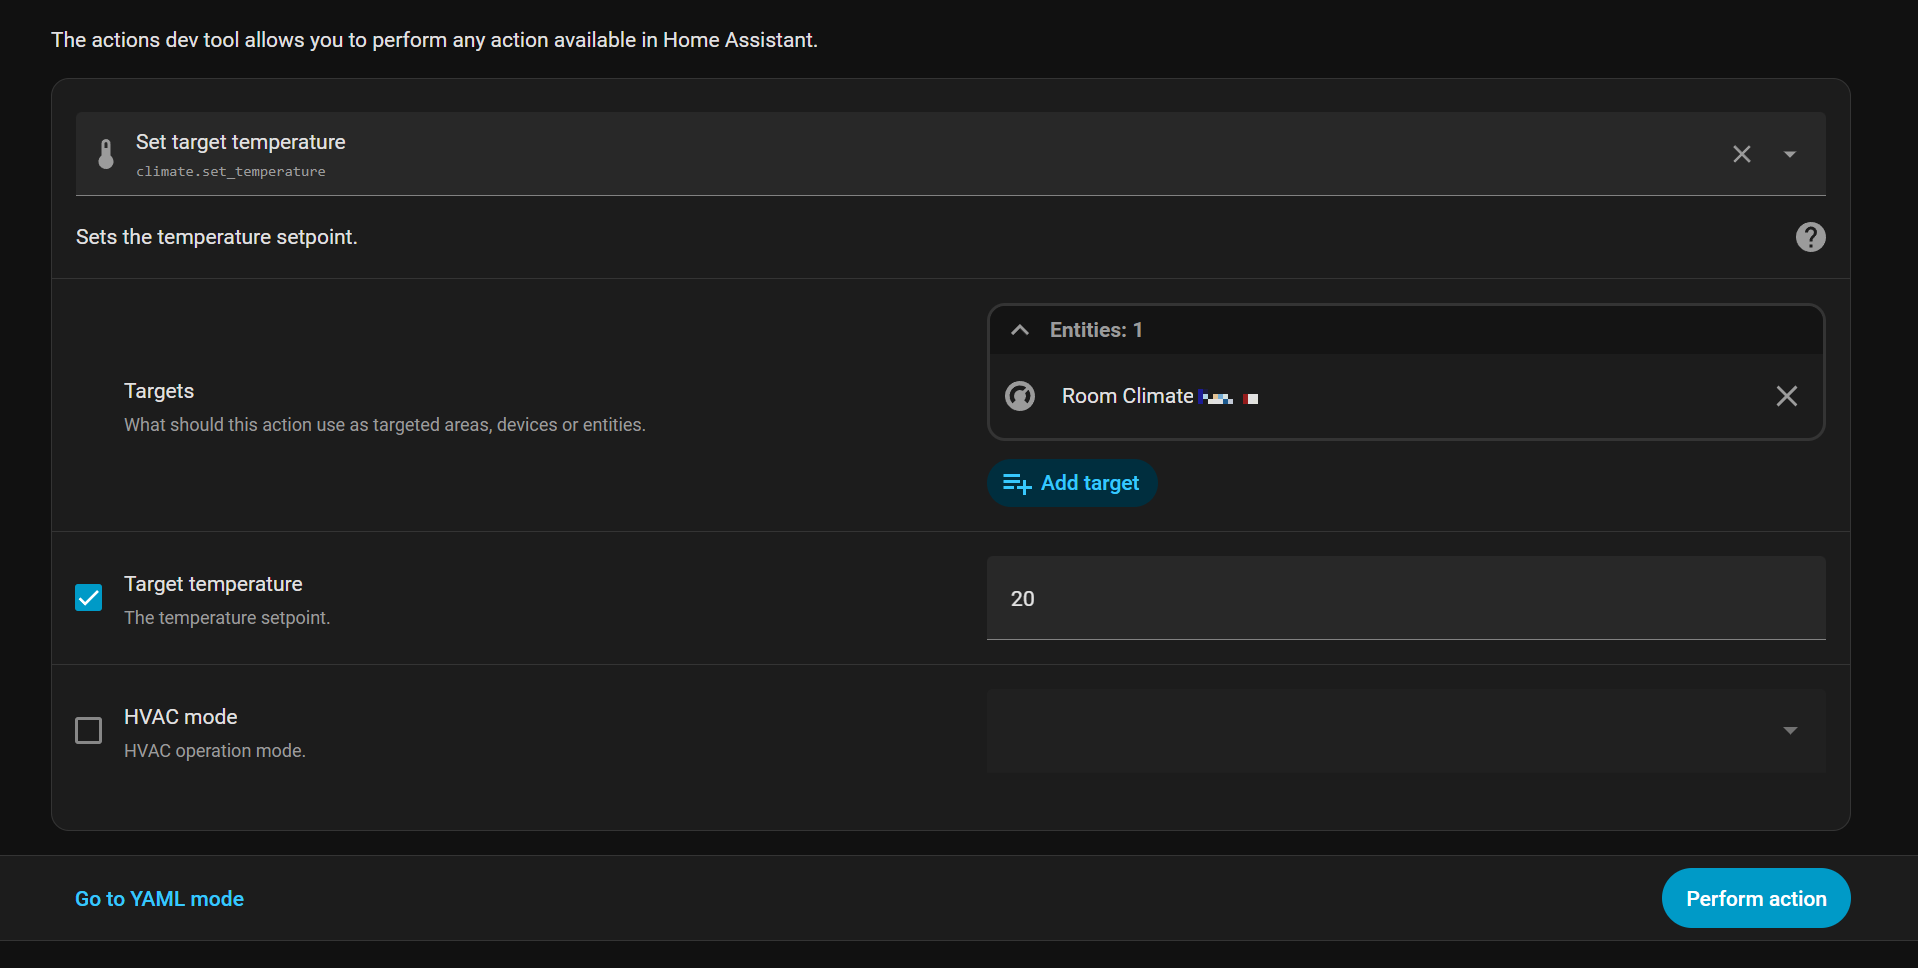Clear the selected action with the X icon
This screenshot has height=968, width=1918.
pyautogui.click(x=1741, y=154)
